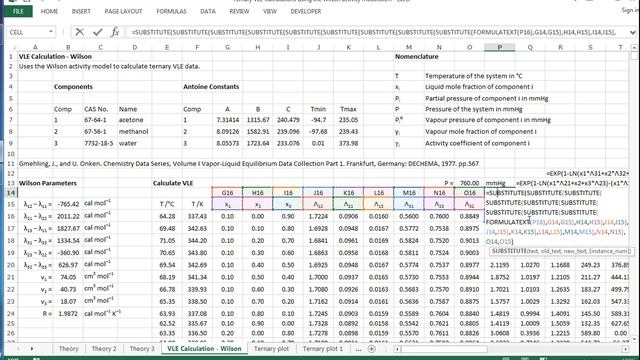Switch to Ternary plot 1 sheet tab
The image size is (640, 360).
[x=322, y=349]
